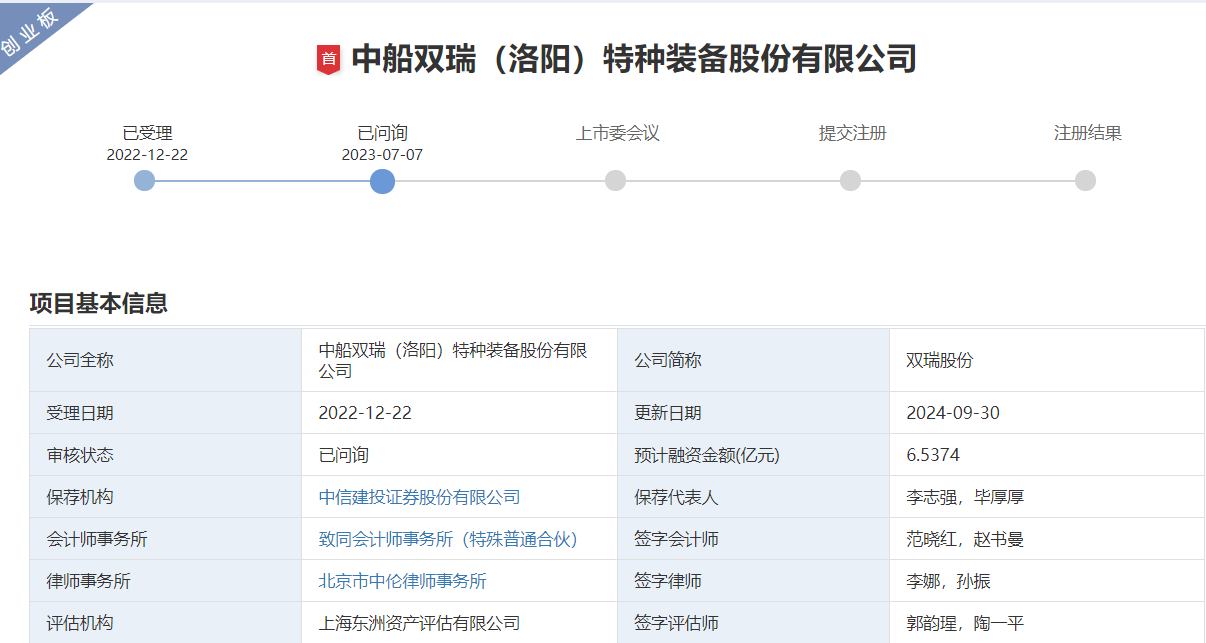This screenshot has height=643, width=1206.
Task: Click the 2024-09-30 update date value
Action: [x=953, y=413]
